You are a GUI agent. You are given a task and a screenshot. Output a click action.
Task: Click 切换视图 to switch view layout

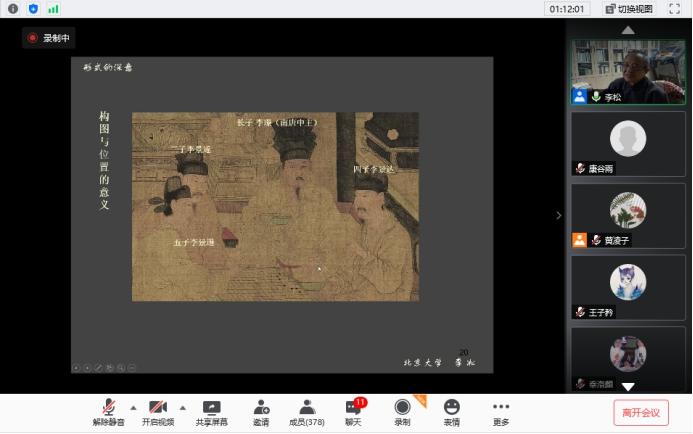(x=627, y=9)
